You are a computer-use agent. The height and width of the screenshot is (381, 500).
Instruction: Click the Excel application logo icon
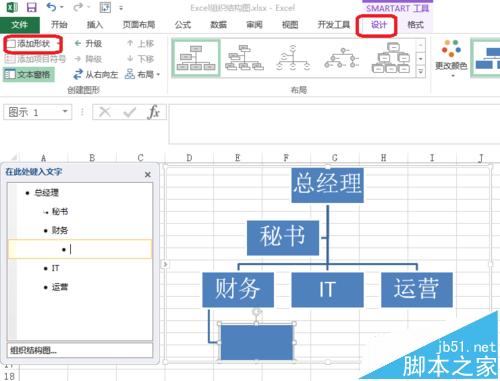[12, 7]
